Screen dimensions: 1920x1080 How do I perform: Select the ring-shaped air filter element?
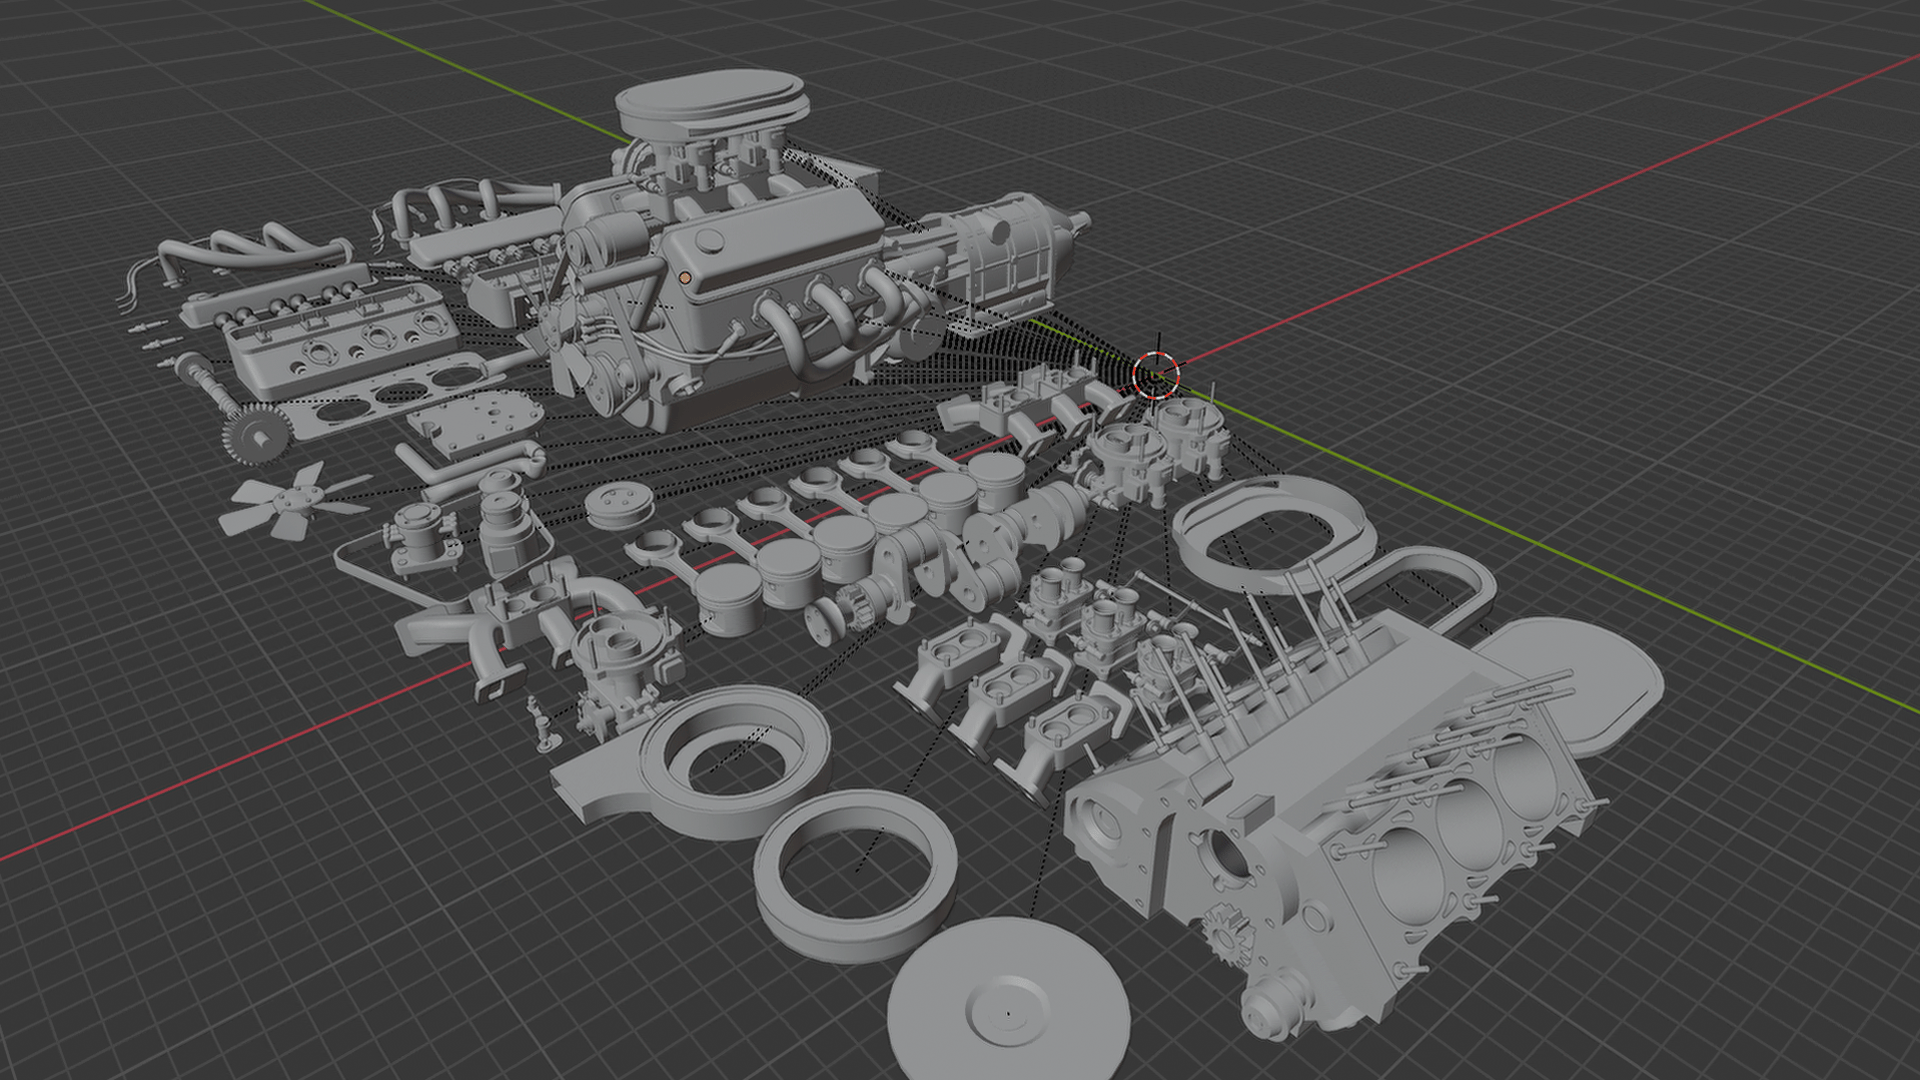(x=858, y=875)
